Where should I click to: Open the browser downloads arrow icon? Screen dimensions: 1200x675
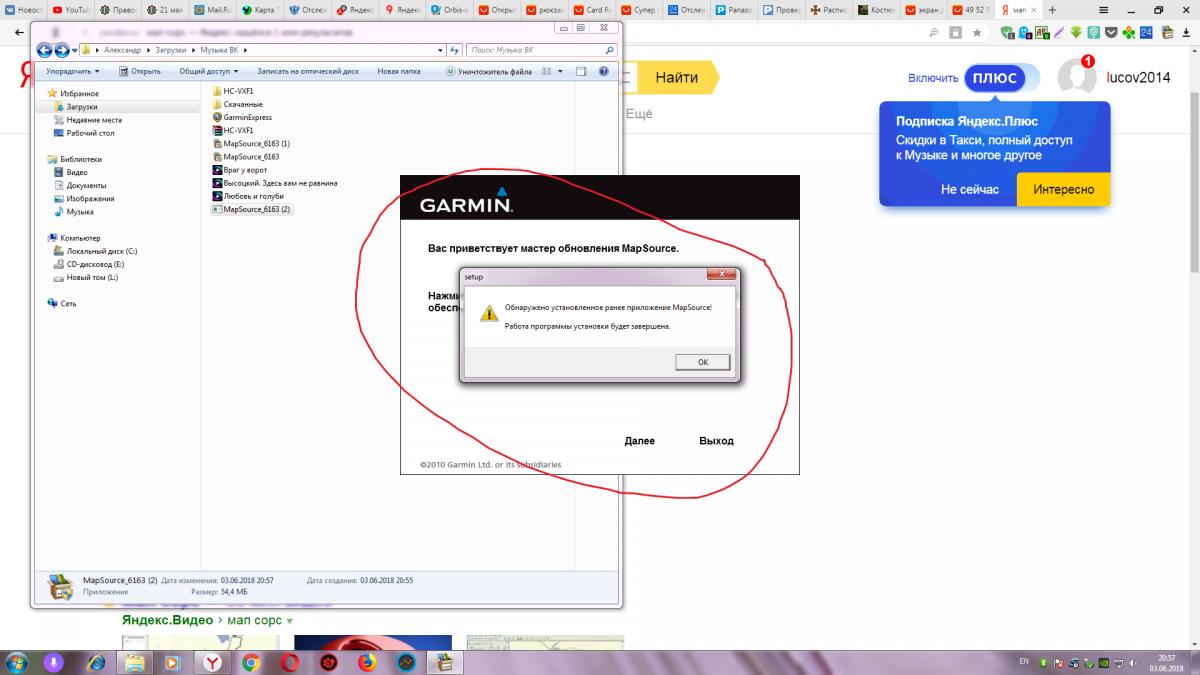[1184, 32]
